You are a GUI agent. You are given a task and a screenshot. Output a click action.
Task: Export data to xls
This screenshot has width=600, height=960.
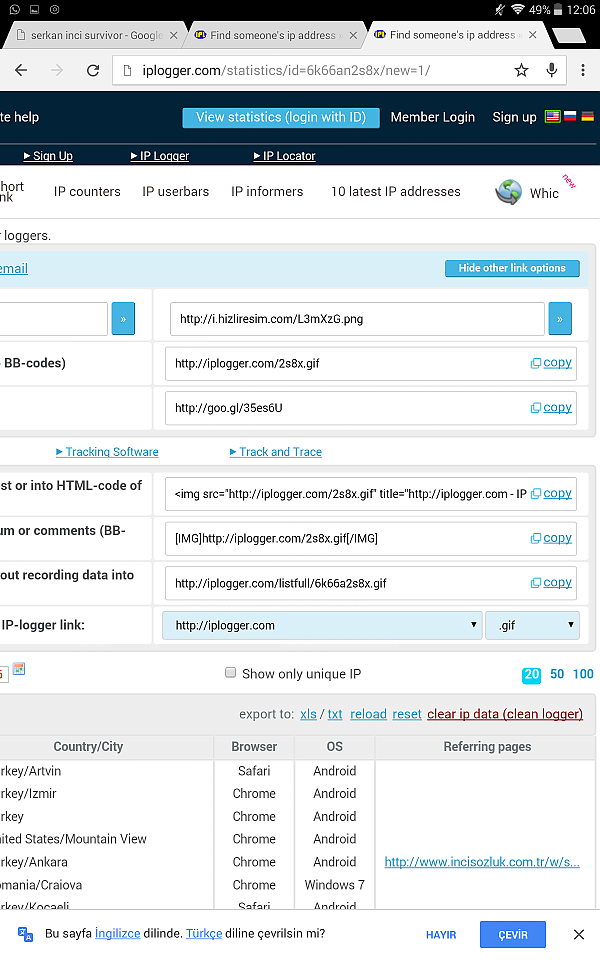click(x=309, y=714)
